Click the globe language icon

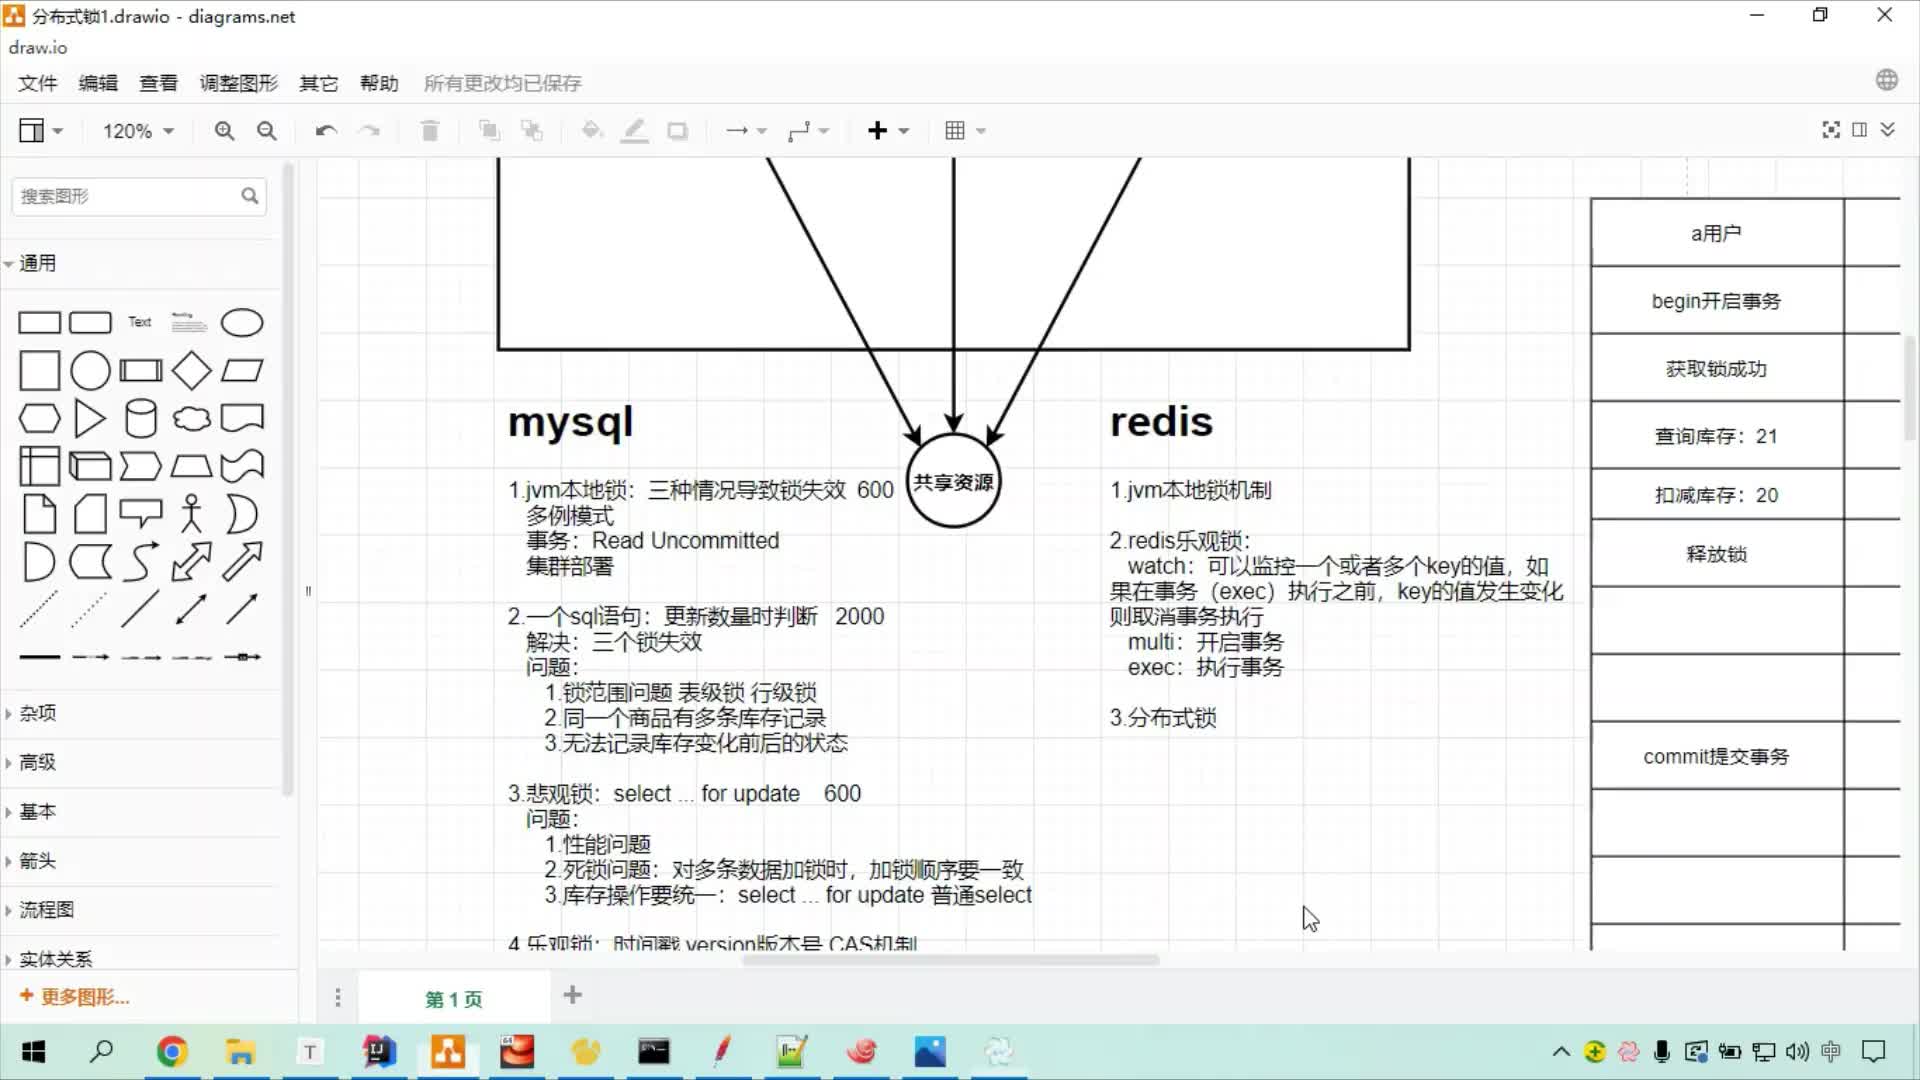[1887, 80]
